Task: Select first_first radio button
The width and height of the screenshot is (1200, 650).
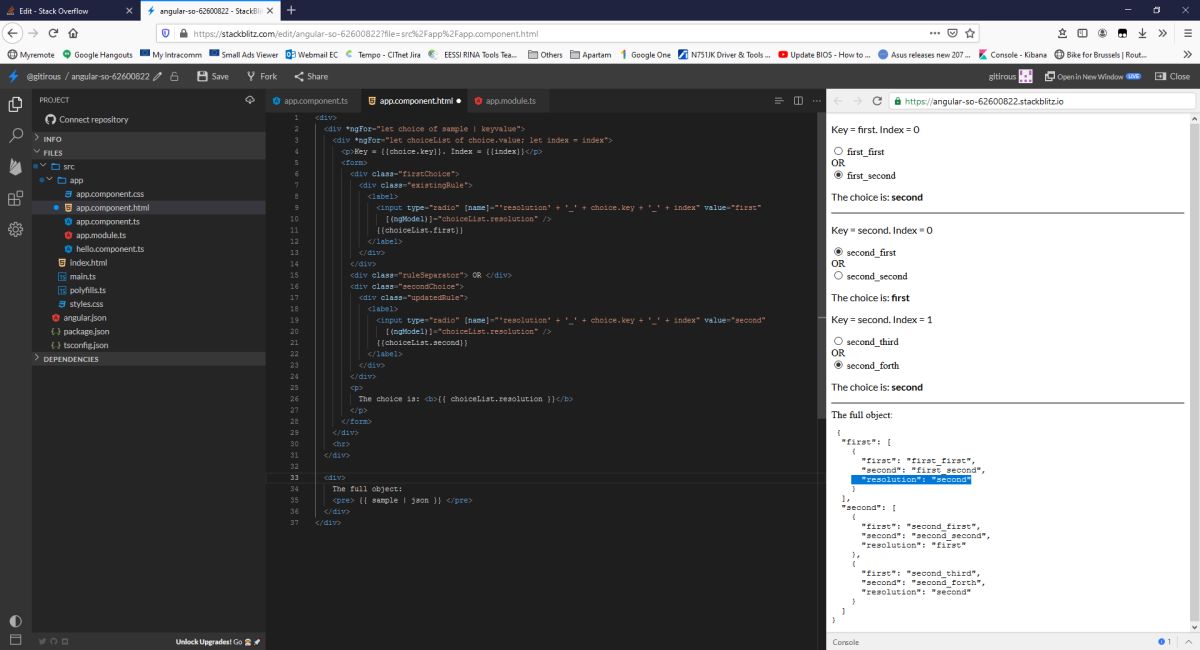Action: 838,152
